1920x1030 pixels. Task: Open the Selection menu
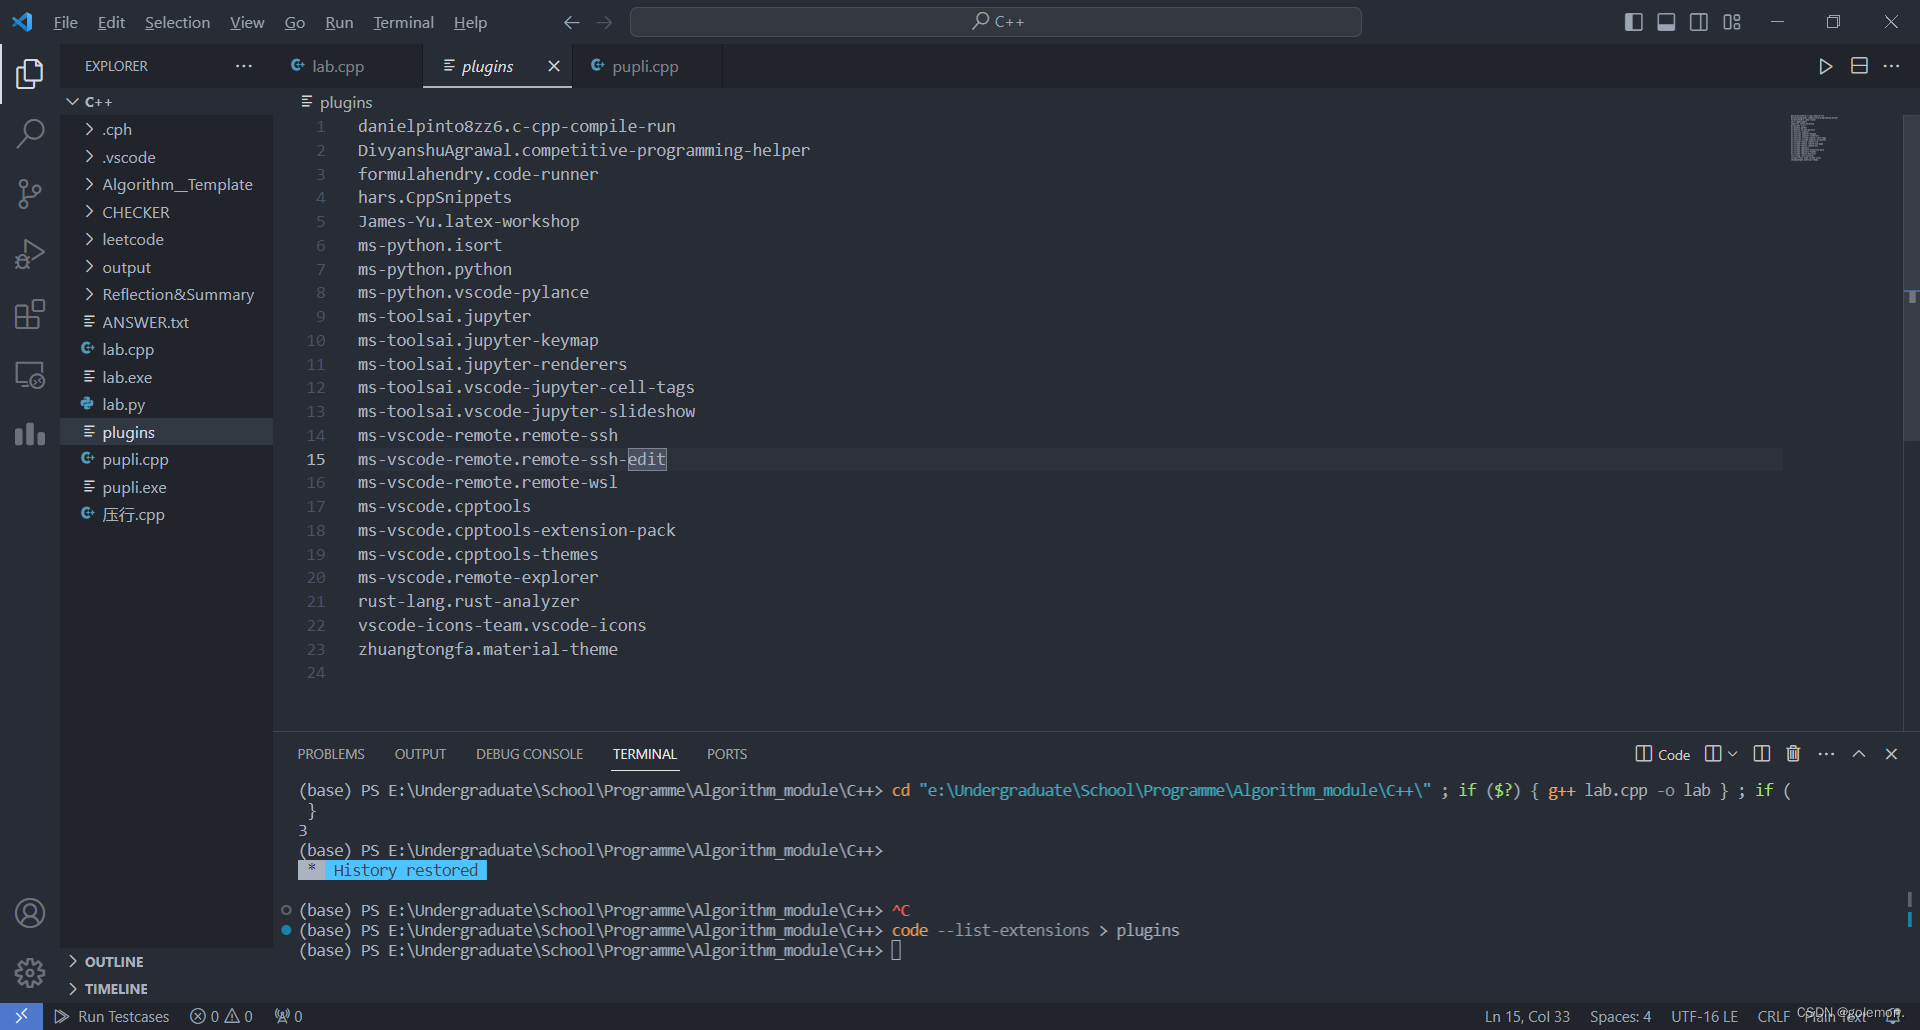[177, 22]
